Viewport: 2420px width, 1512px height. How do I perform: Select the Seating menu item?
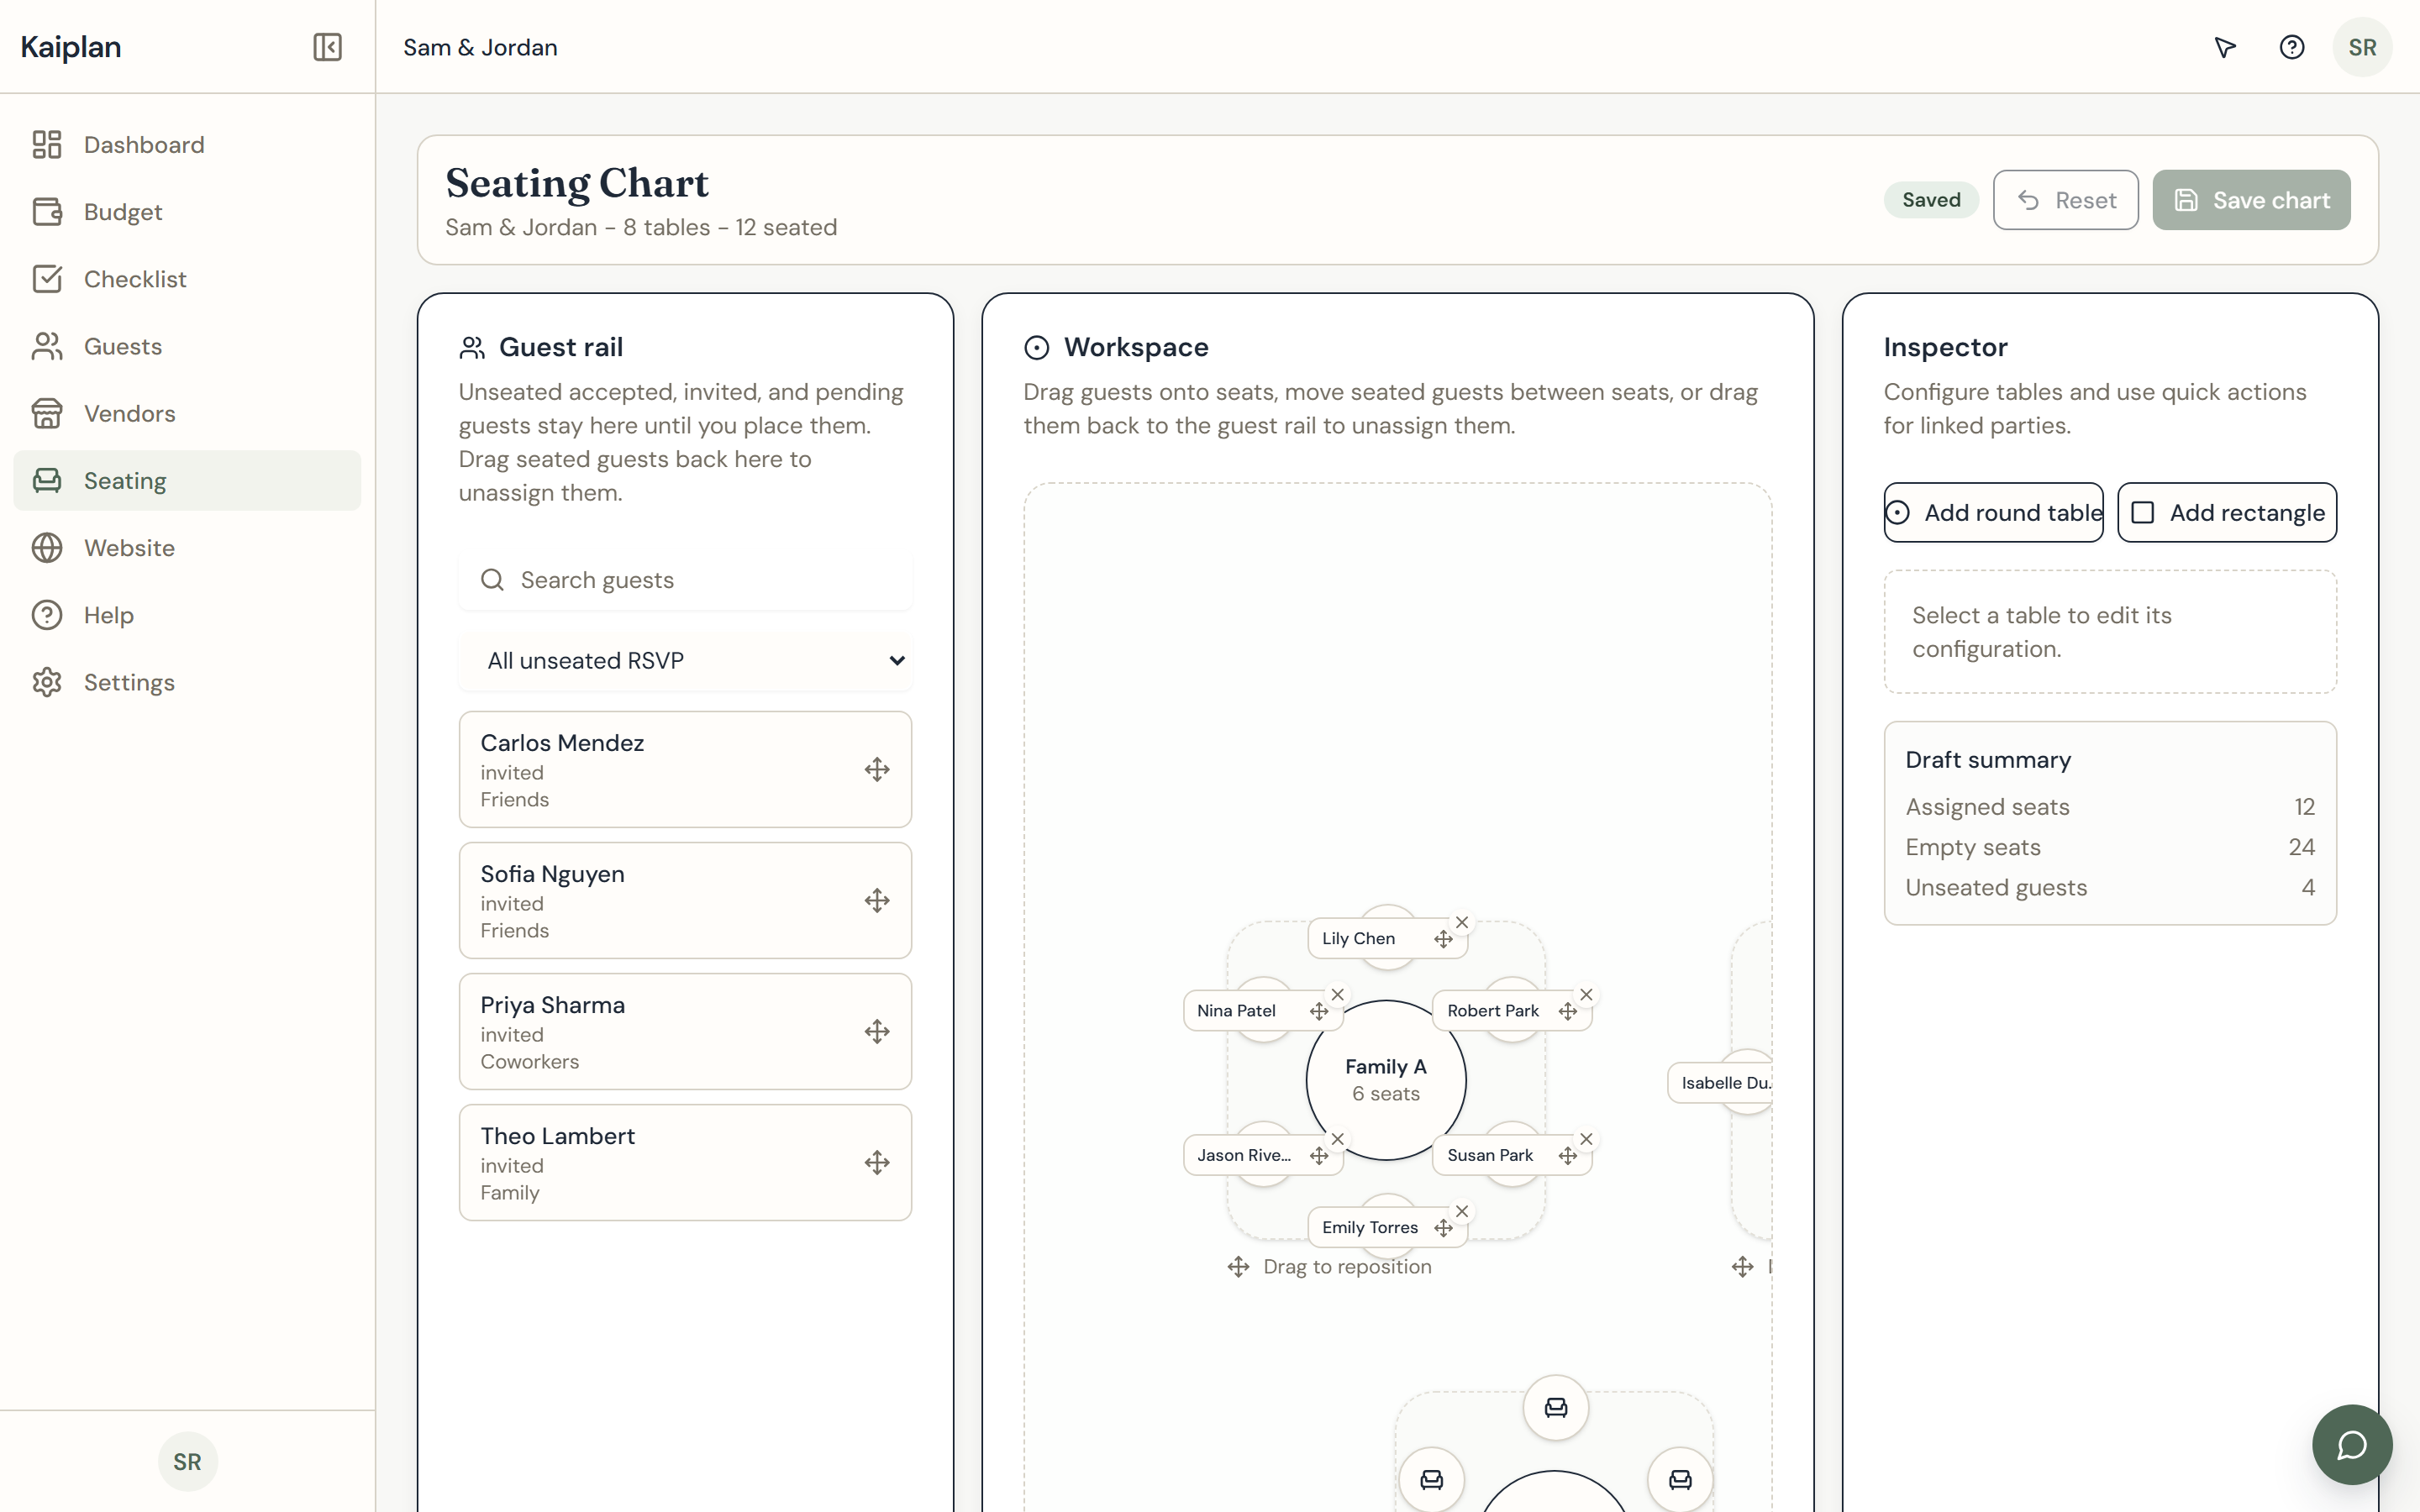(x=187, y=480)
